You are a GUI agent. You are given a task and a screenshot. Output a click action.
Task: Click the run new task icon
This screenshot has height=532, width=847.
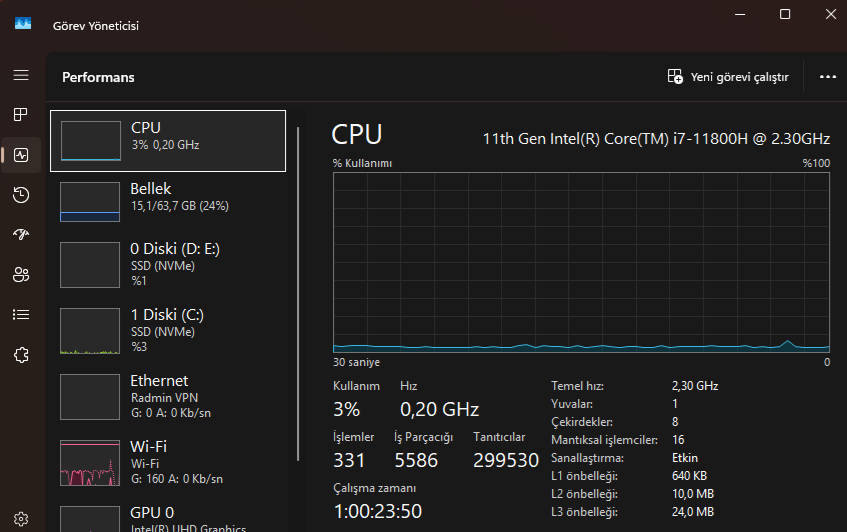coord(675,76)
